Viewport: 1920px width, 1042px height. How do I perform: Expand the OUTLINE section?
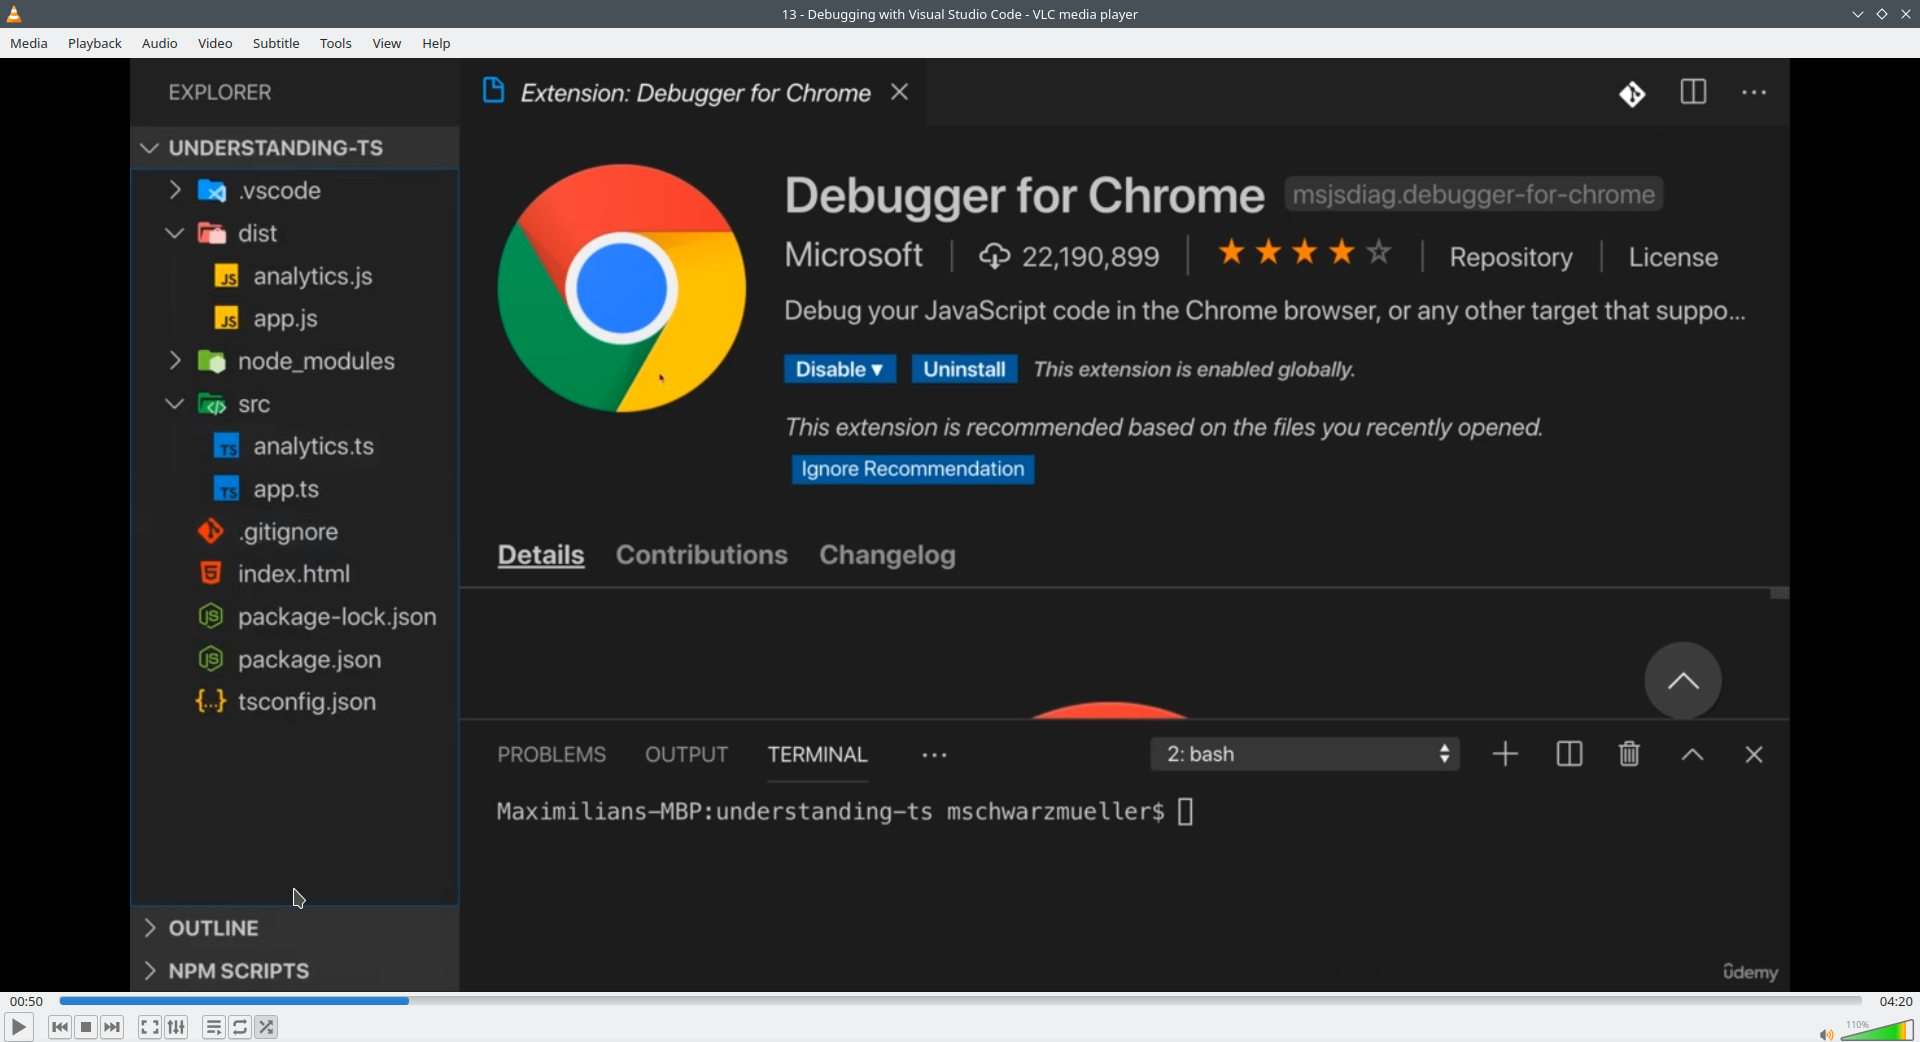(295, 928)
